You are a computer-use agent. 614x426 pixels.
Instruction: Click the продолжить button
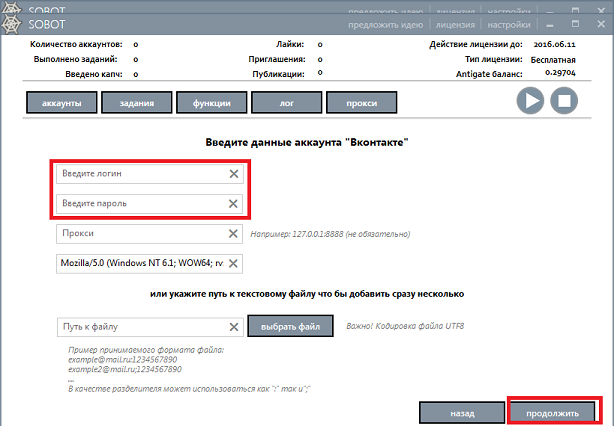pos(555,412)
